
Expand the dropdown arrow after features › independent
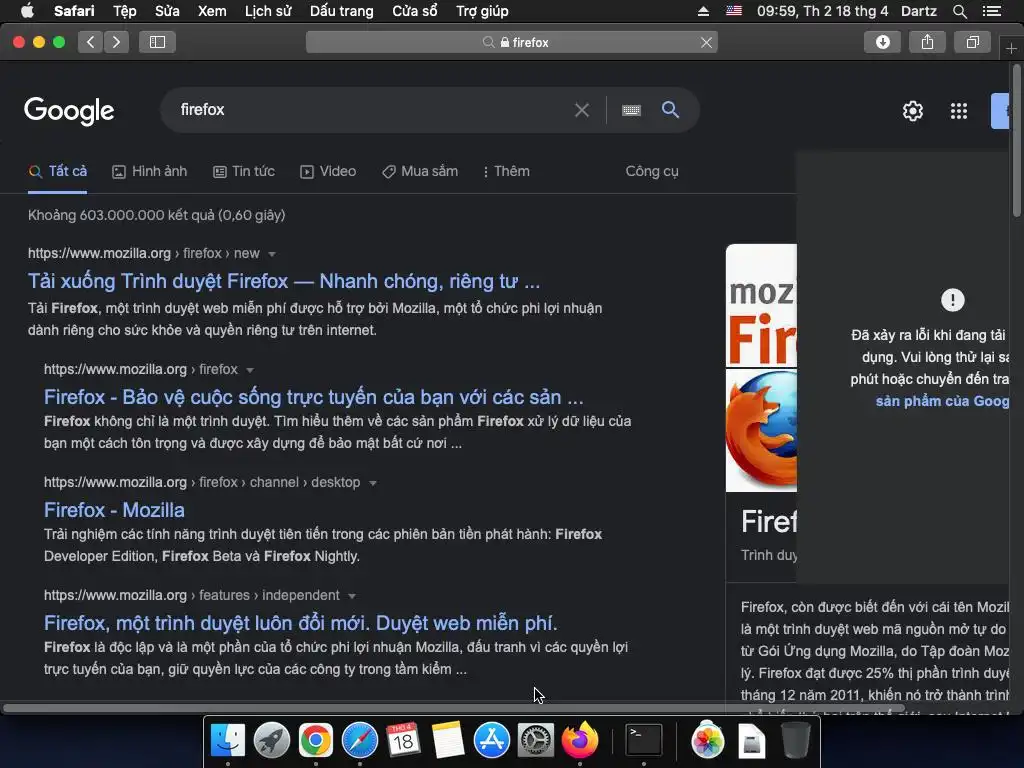352,596
